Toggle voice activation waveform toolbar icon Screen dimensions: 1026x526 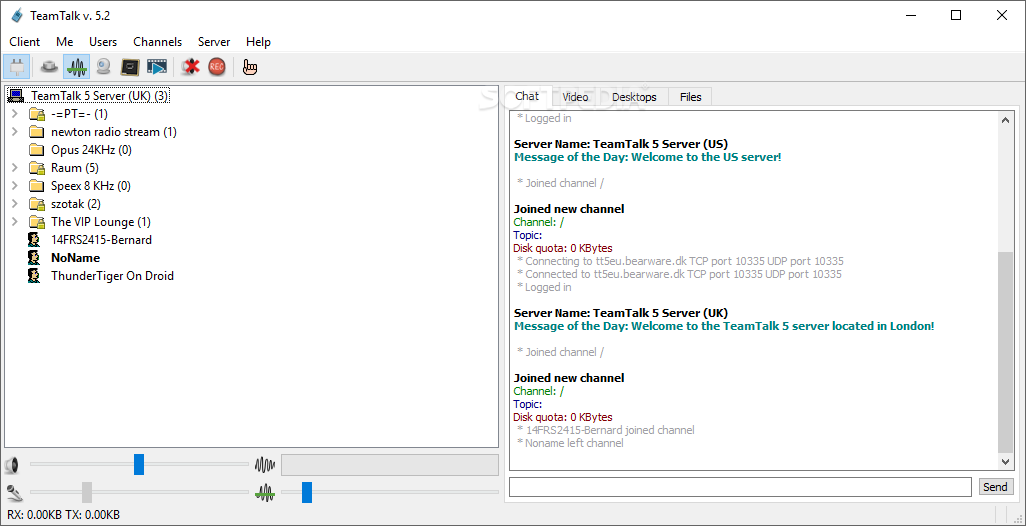pos(77,66)
